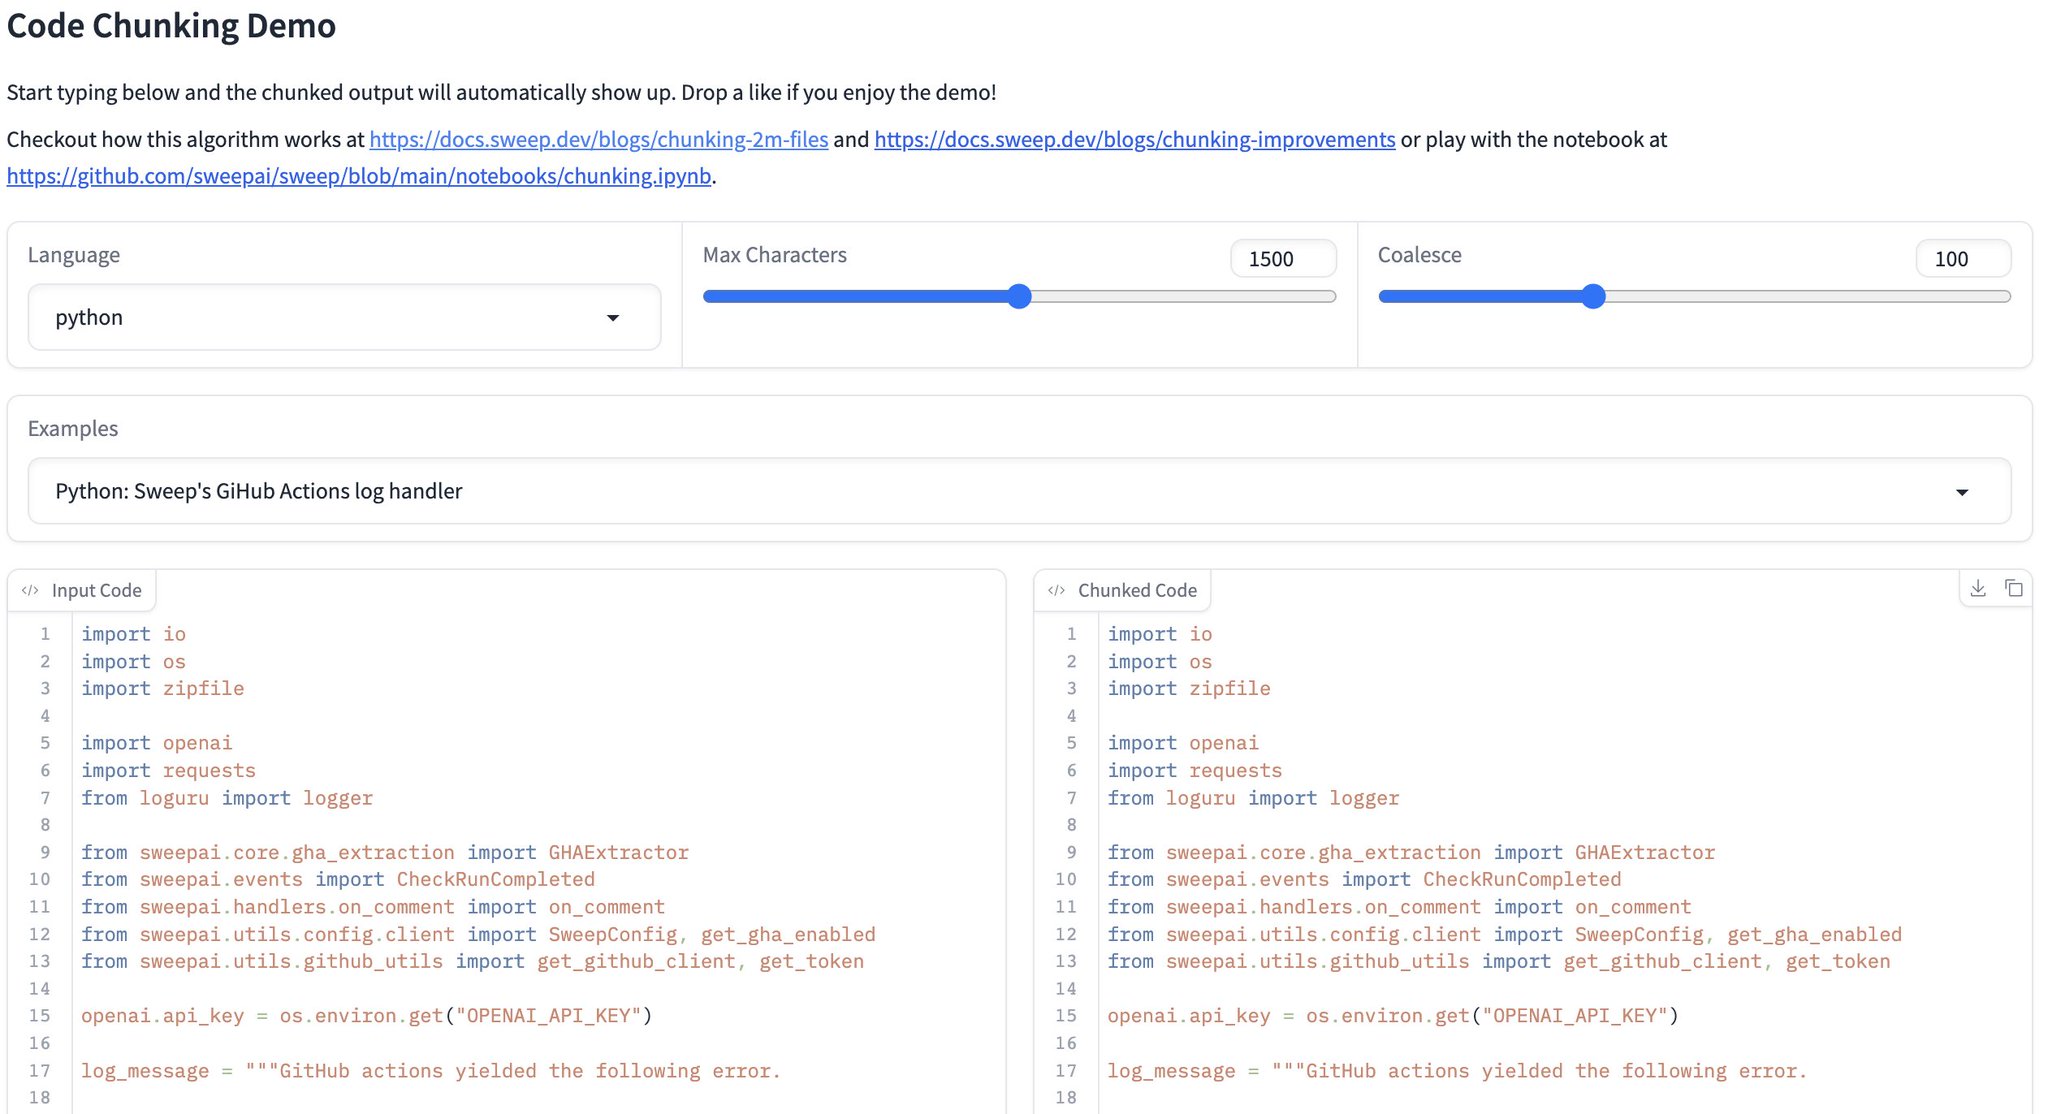The image size is (2048, 1114).
Task: Click on_comment import line in Chunked Code
Action: point(1399,907)
